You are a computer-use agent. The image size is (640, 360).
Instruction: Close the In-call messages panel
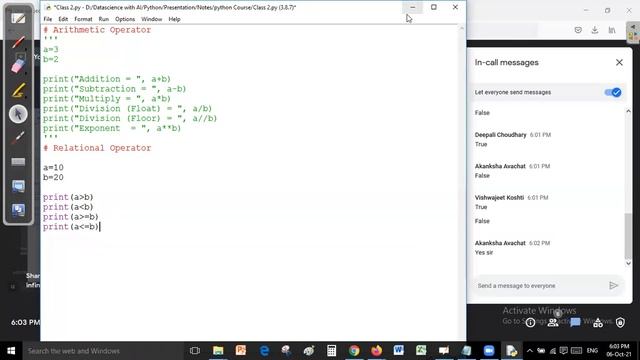(x=619, y=62)
